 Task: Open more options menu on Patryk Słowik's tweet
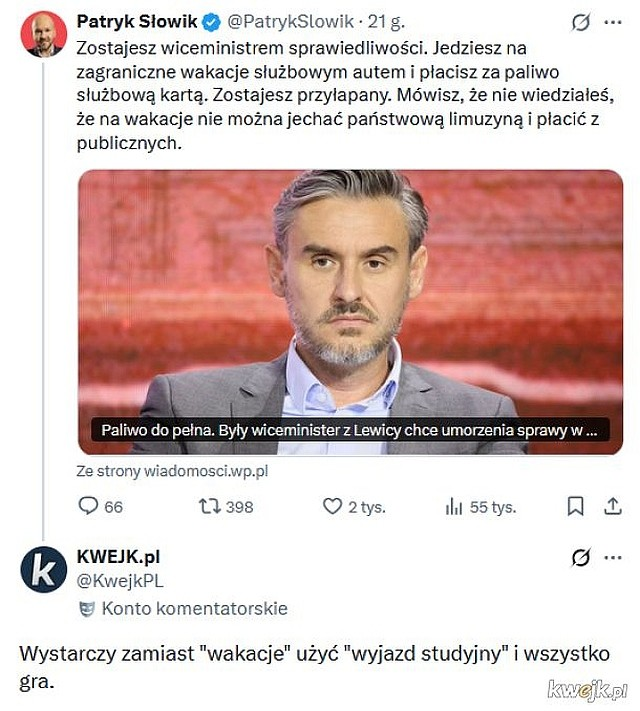tap(612, 21)
